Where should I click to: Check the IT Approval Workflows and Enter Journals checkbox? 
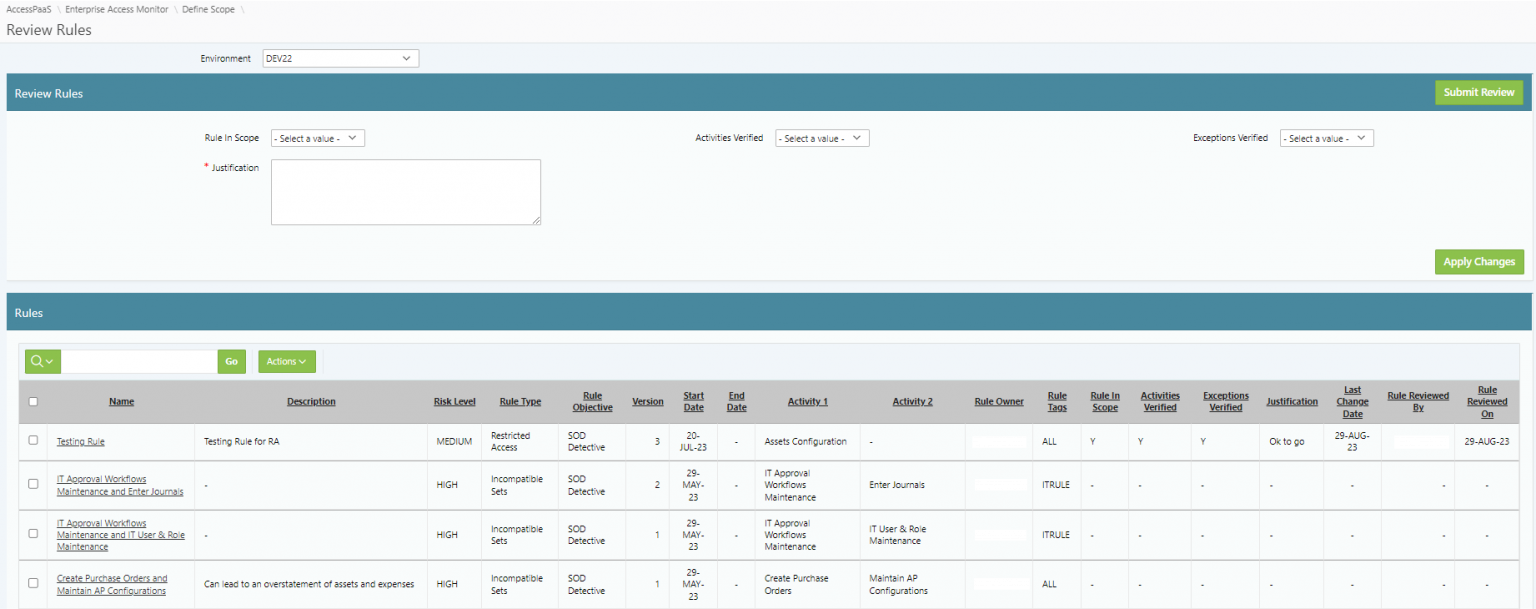(x=33, y=484)
